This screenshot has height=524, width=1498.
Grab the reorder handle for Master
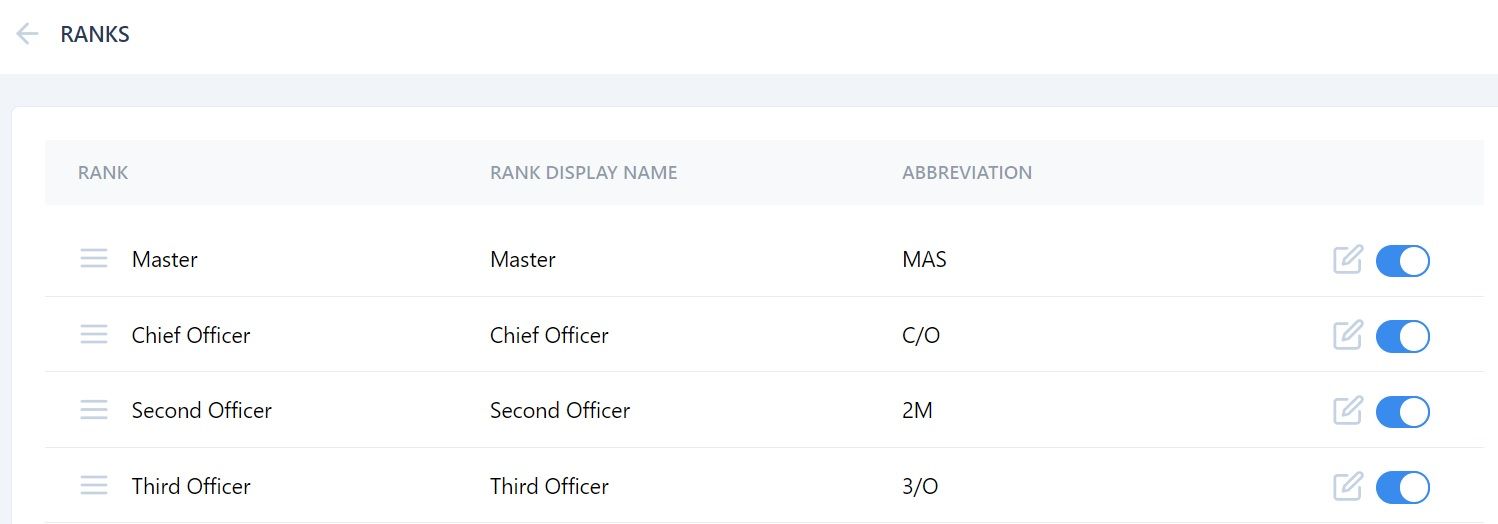94,260
